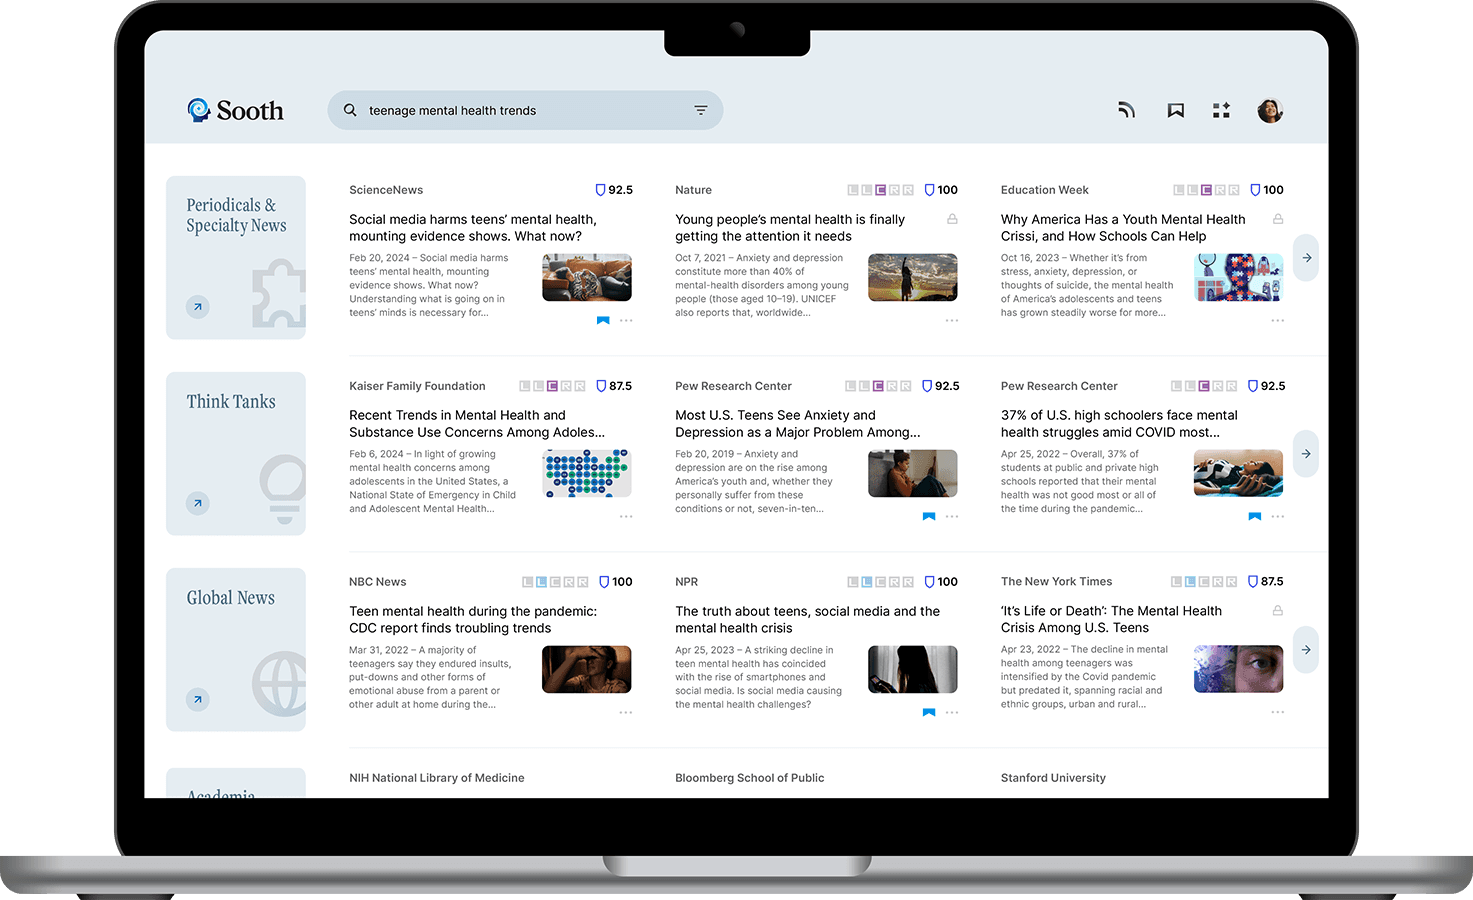Image resolution: width=1473 pixels, height=900 pixels.
Task: Click 'Bloomberg School of Public' source name
Action: pyautogui.click(x=750, y=778)
